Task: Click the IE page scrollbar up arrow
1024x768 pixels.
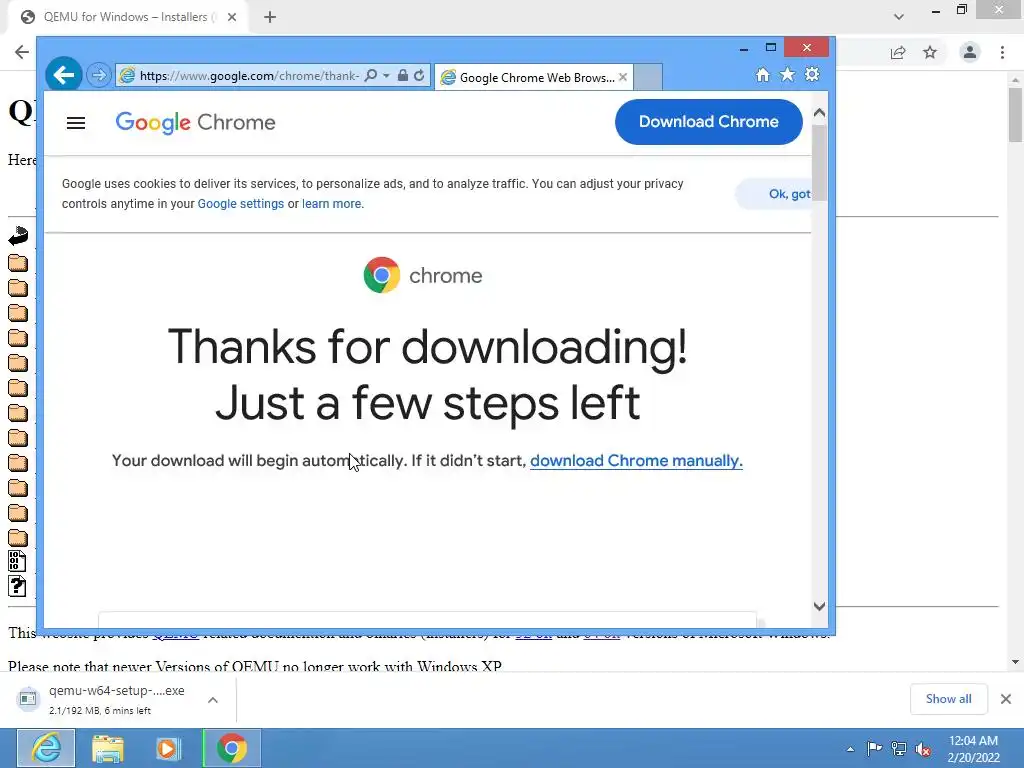Action: (820, 112)
